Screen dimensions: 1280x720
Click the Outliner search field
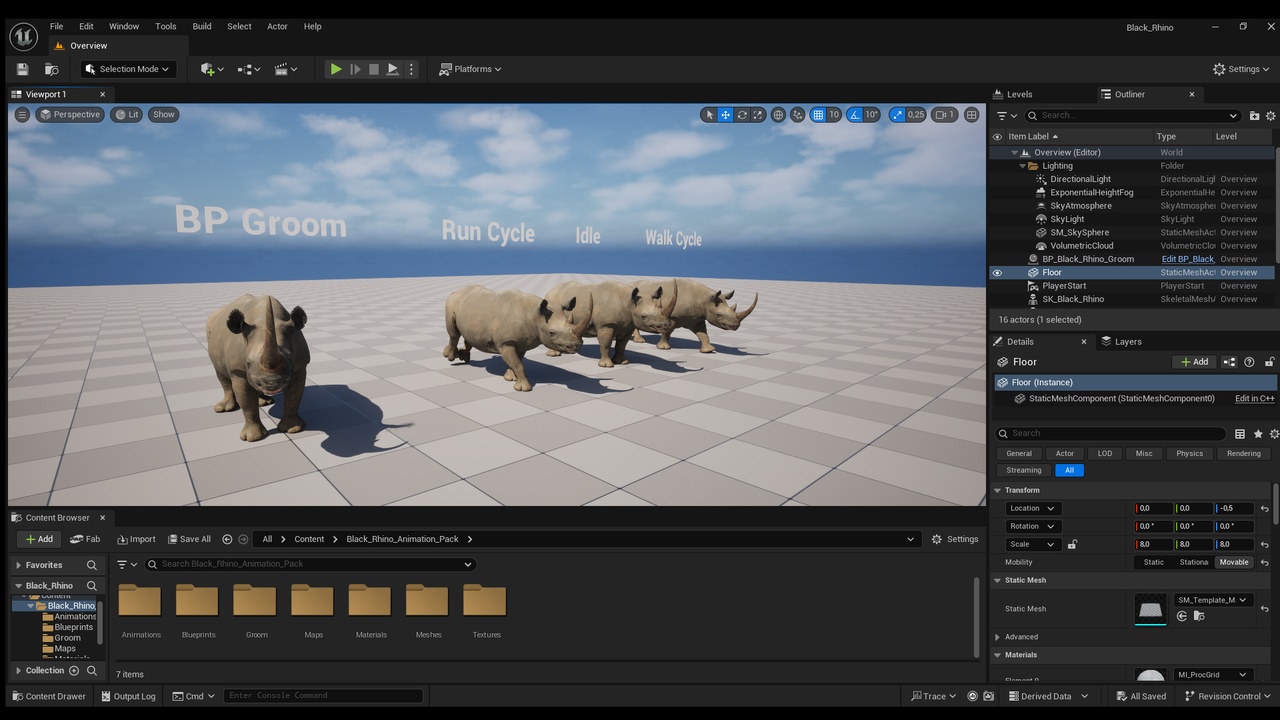tap(1133, 116)
